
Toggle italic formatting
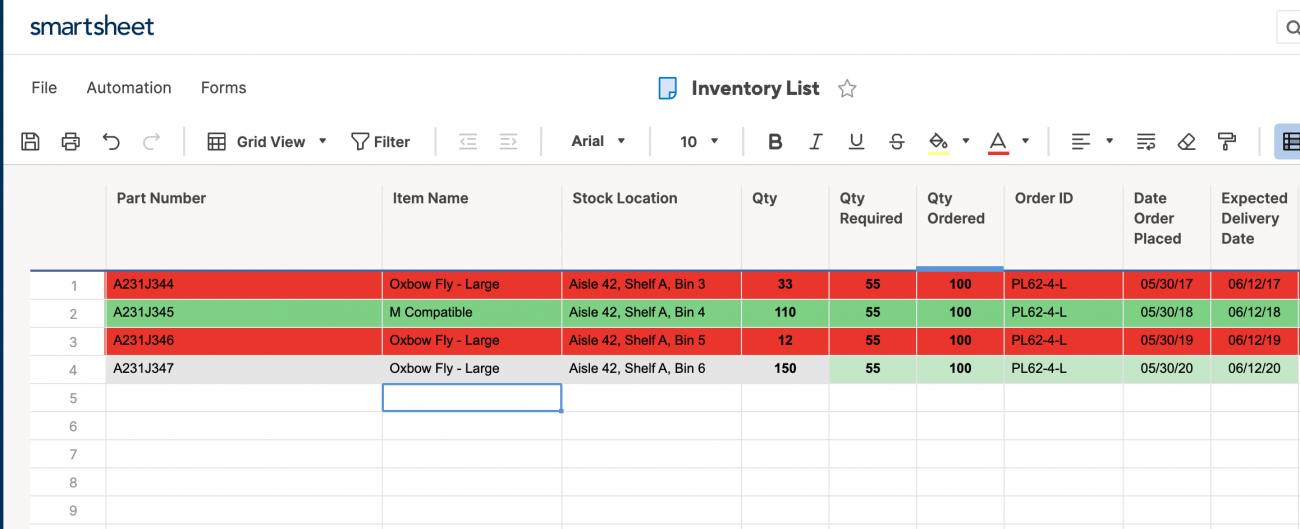[815, 142]
